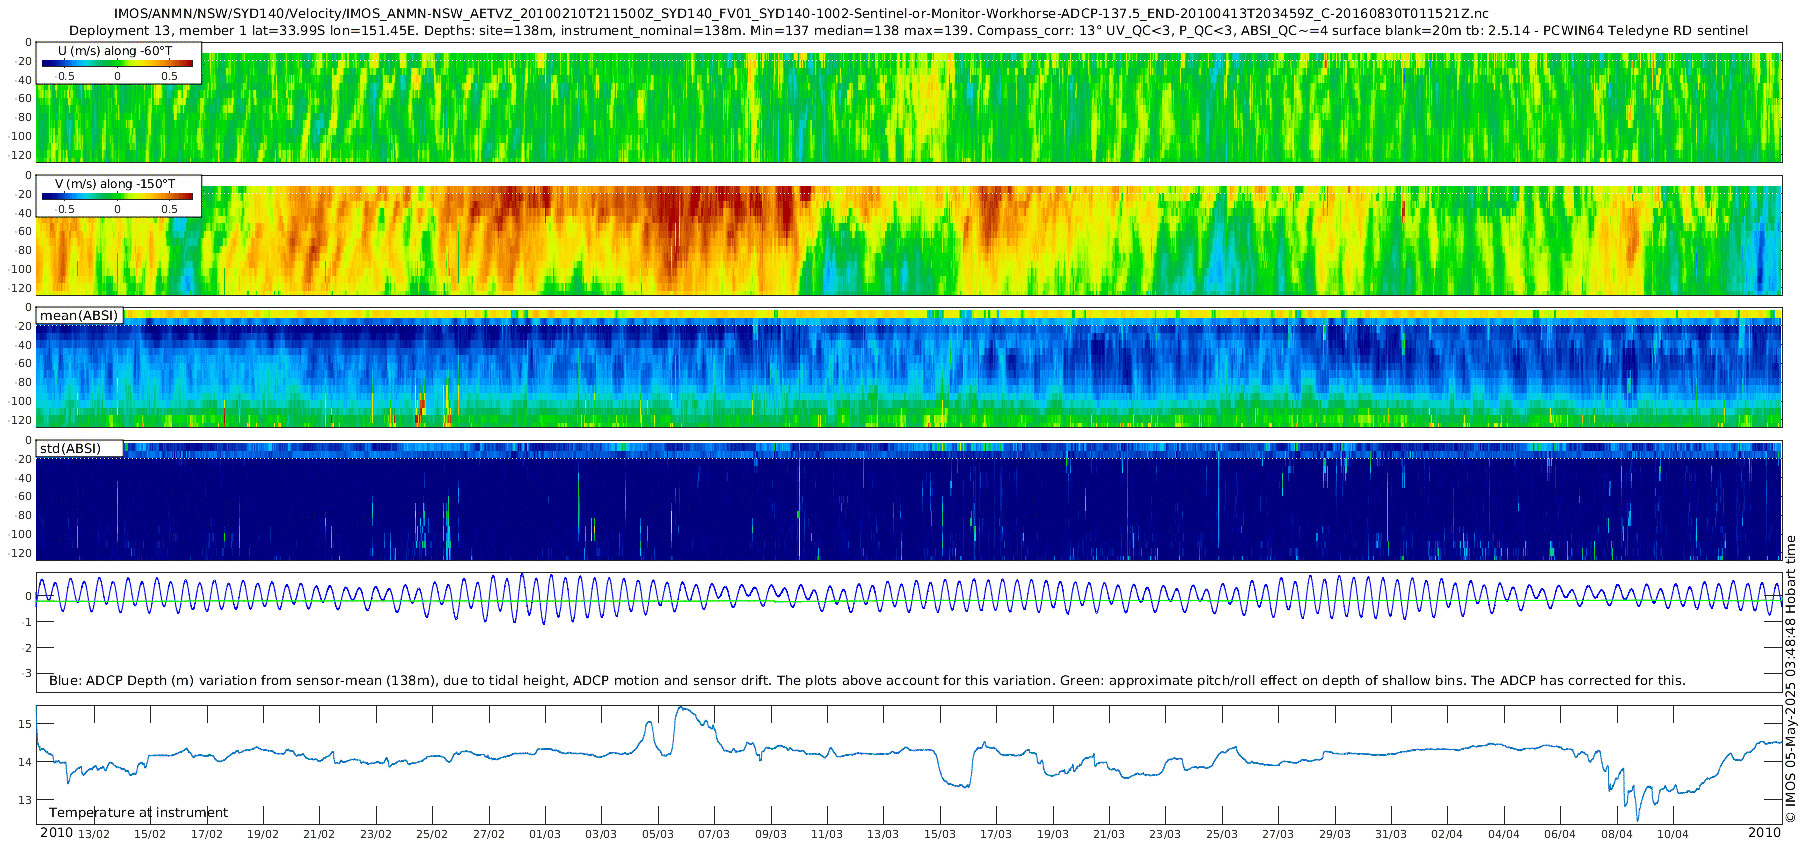Click the U velocity colorbar in legend
The image size is (1800, 850).
(117, 63)
